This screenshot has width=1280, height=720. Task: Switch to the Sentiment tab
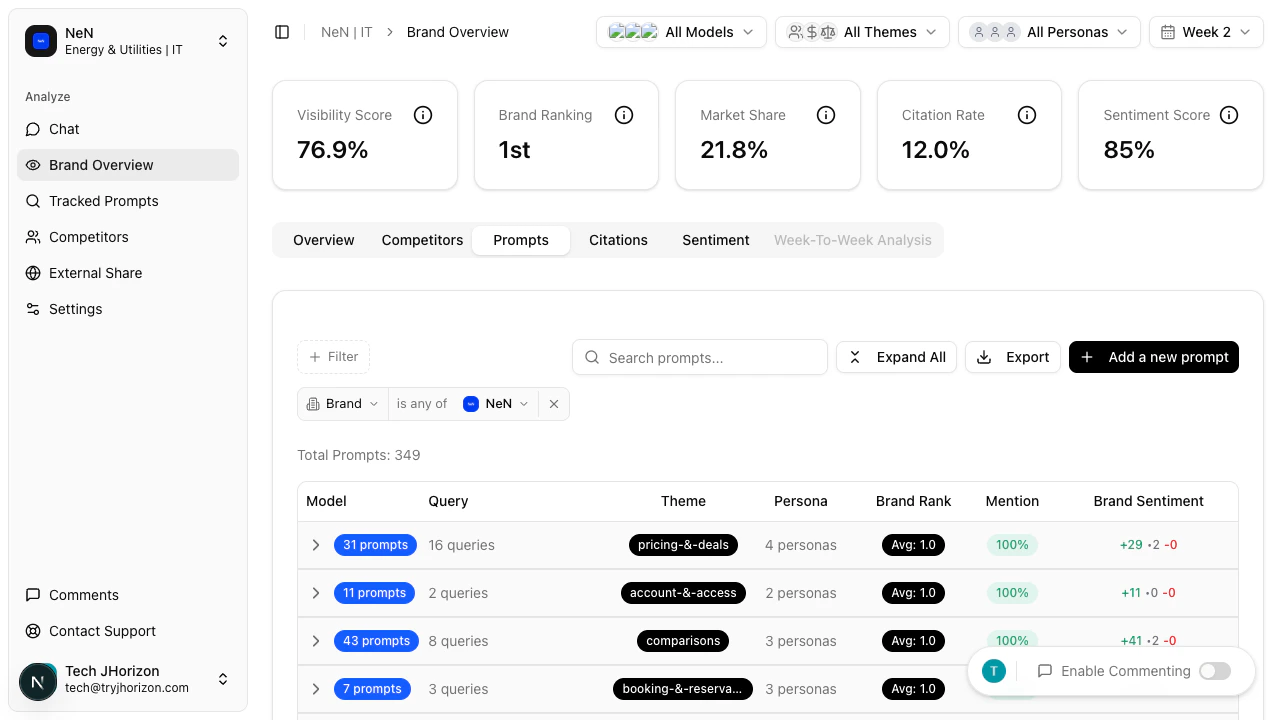click(716, 240)
